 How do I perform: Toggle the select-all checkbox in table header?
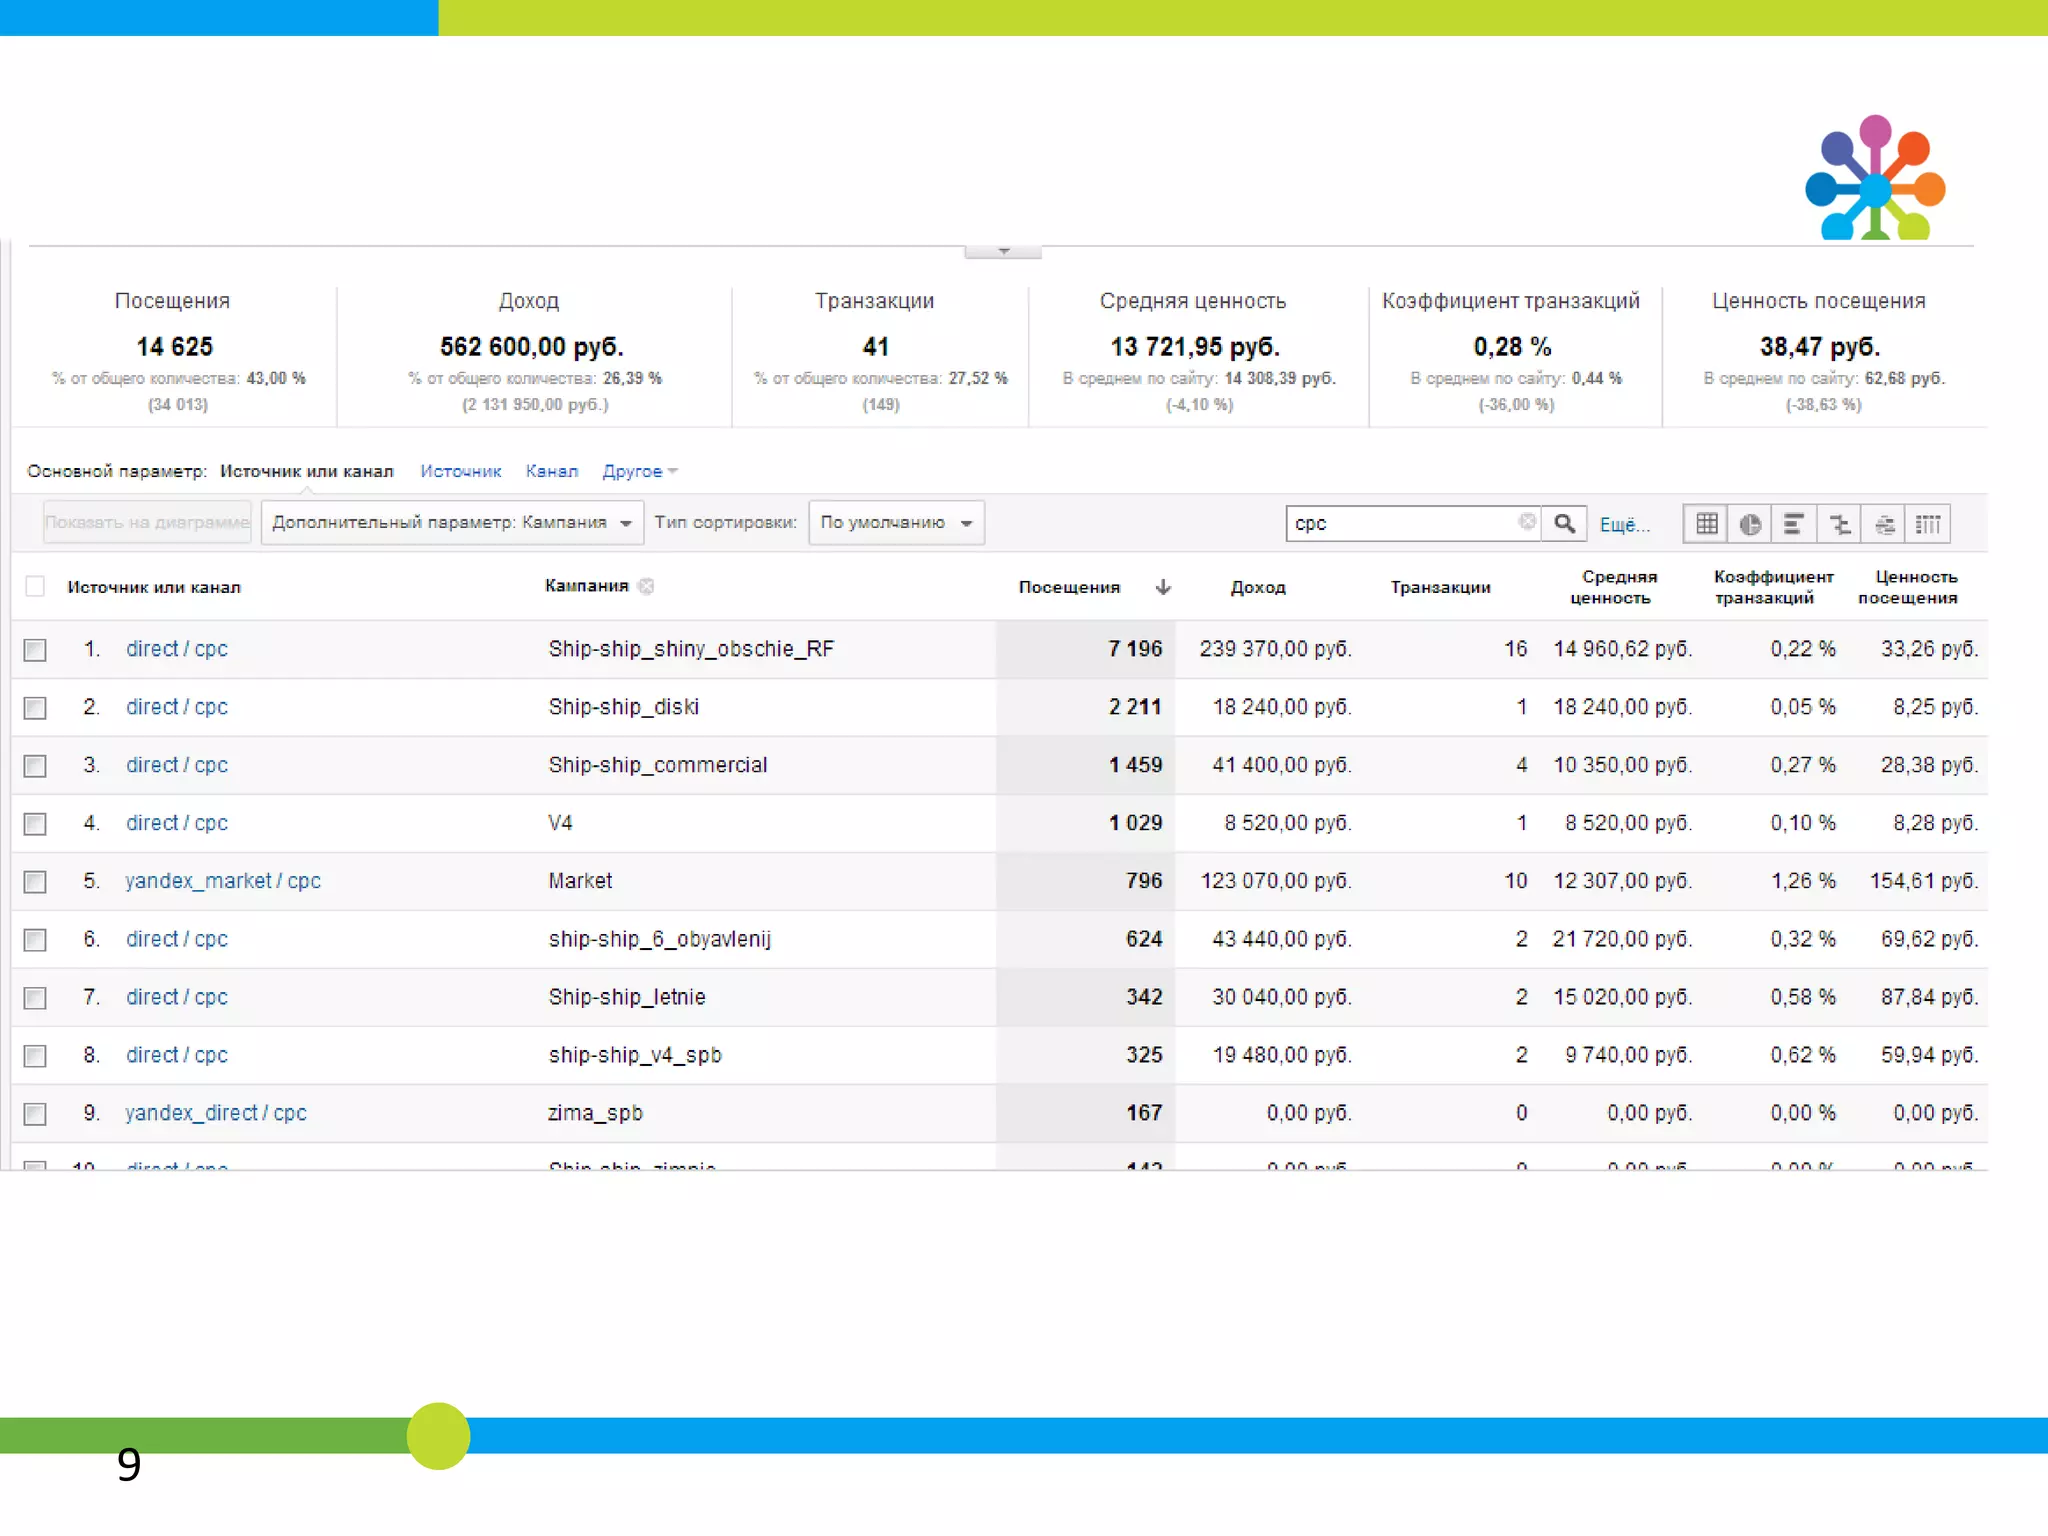[36, 586]
